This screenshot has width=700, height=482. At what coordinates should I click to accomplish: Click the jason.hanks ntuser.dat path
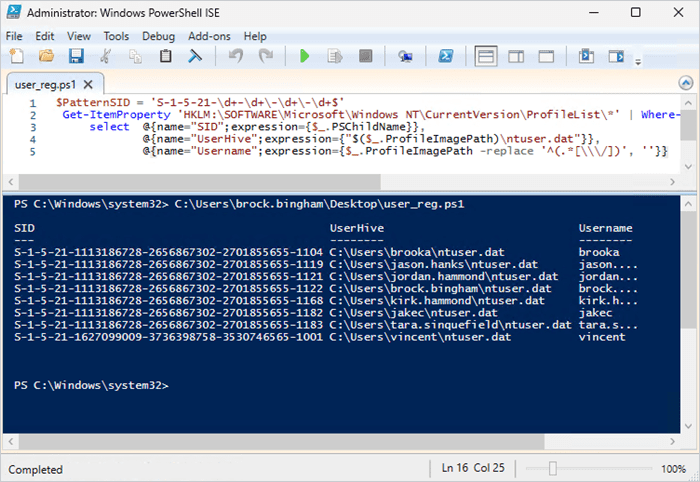[433, 264]
